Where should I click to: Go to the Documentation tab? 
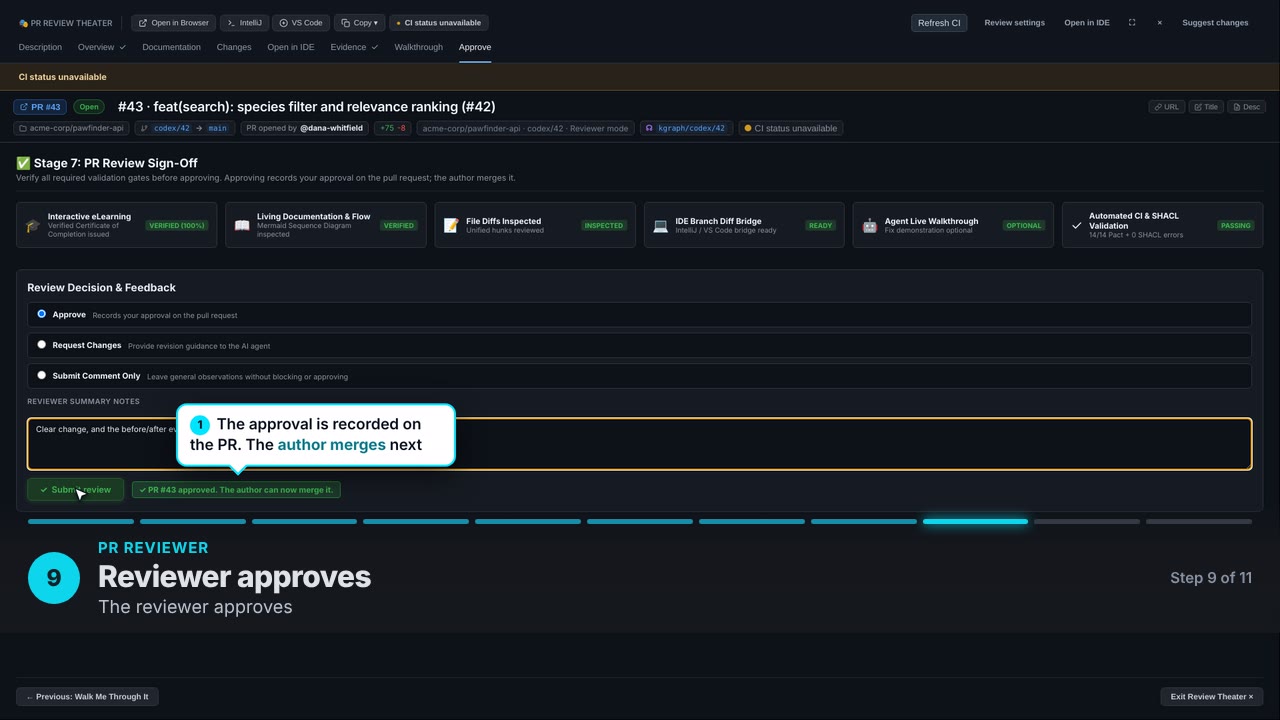(x=171, y=47)
